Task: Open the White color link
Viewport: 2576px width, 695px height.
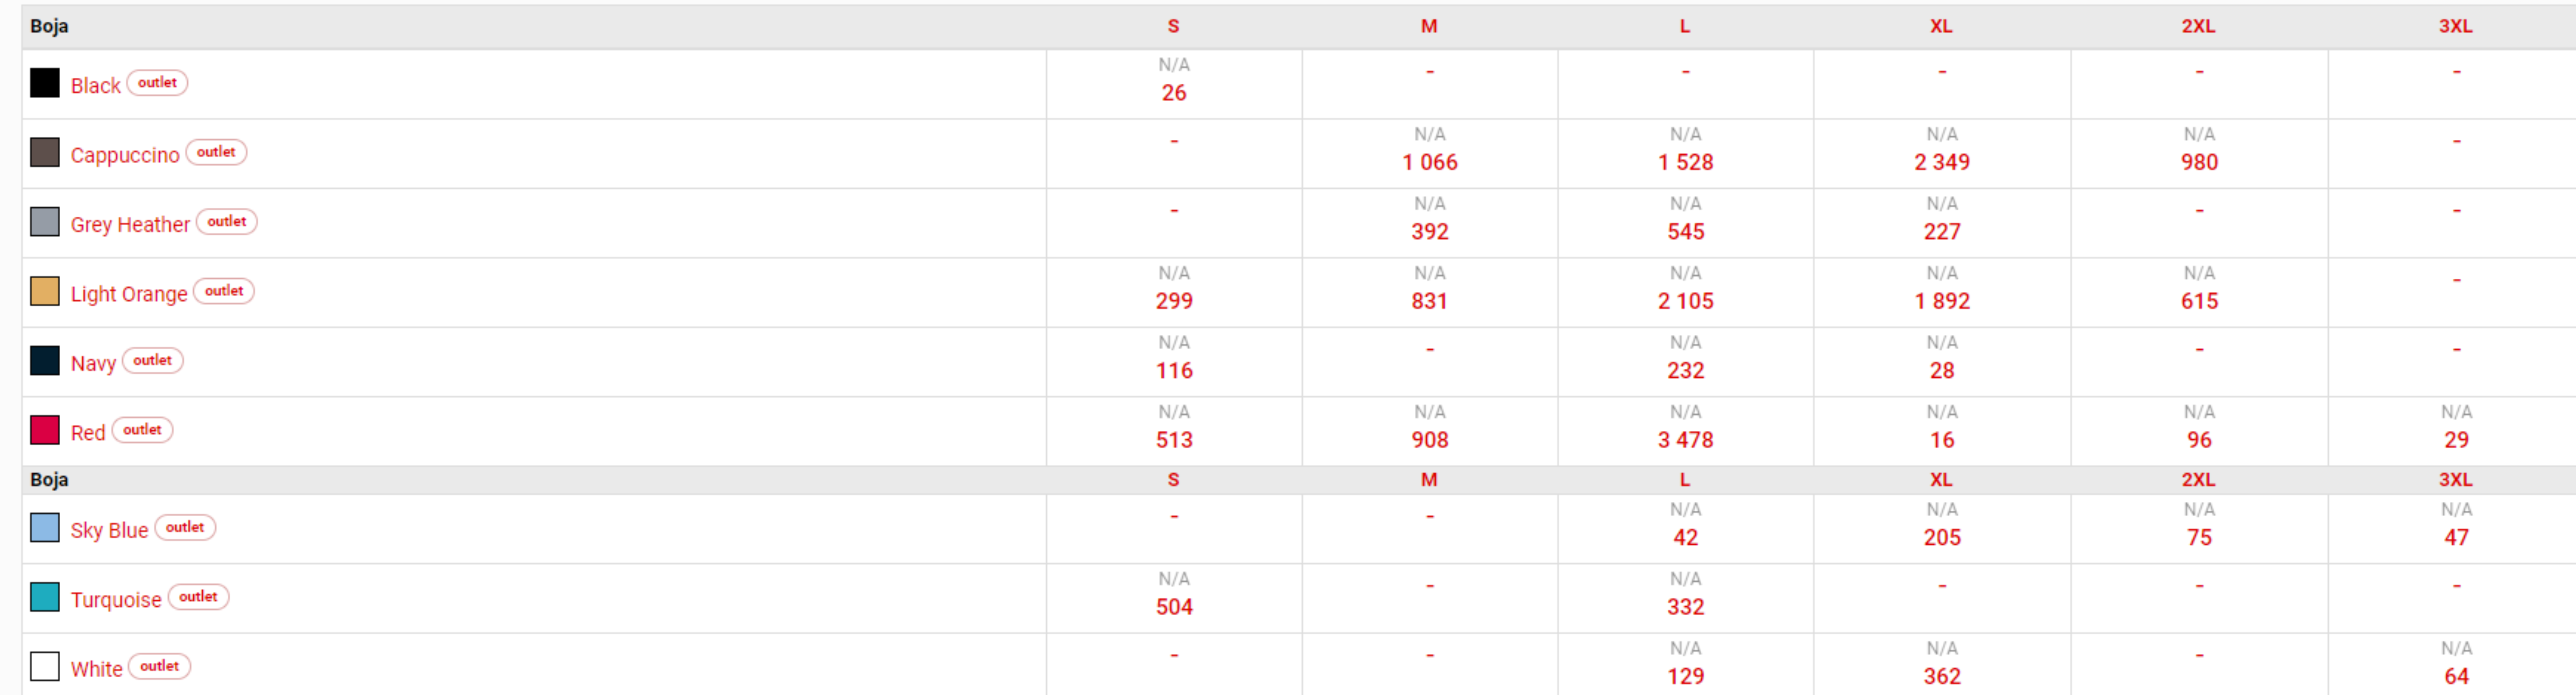Action: 96,668
